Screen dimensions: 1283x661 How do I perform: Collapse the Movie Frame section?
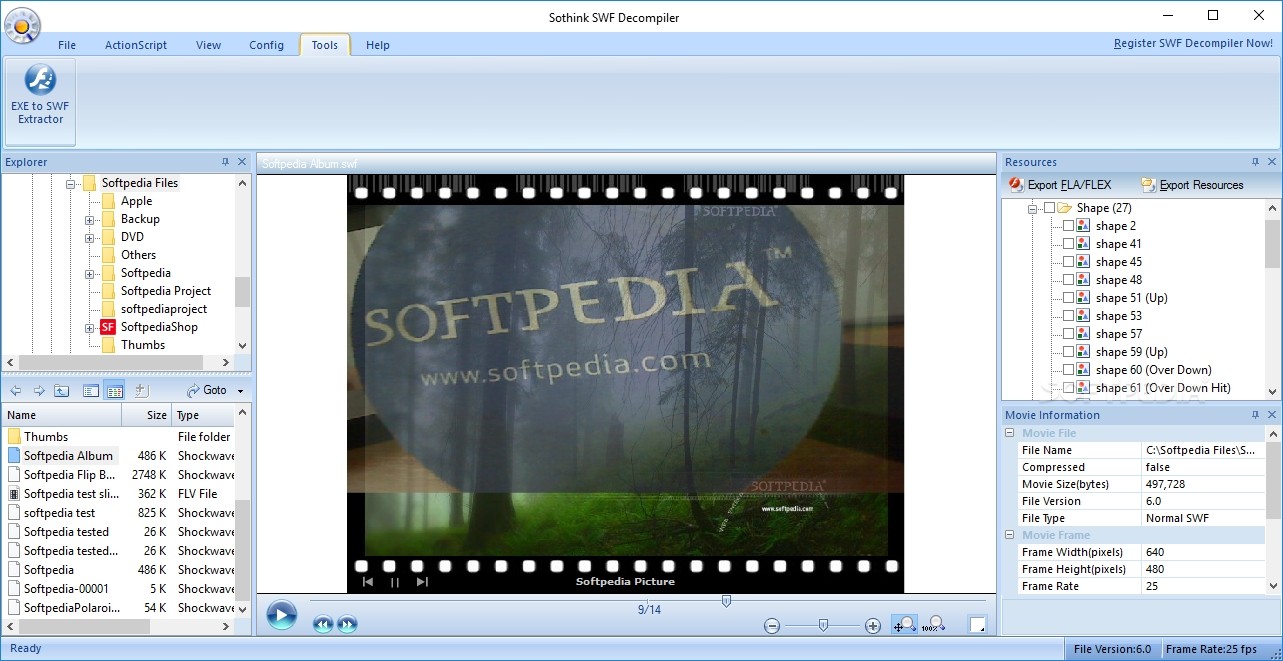(1010, 535)
